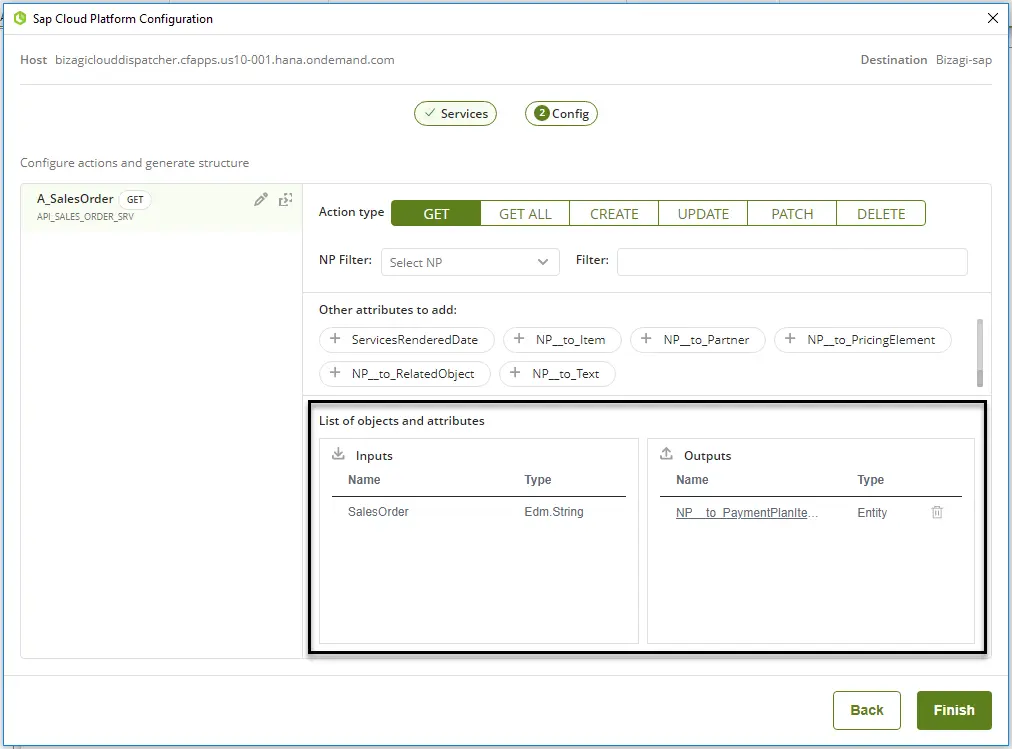The width and height of the screenshot is (1012, 749).
Task: Close the Sap Cloud Platform Configuration dialog
Action: pyautogui.click(x=993, y=18)
